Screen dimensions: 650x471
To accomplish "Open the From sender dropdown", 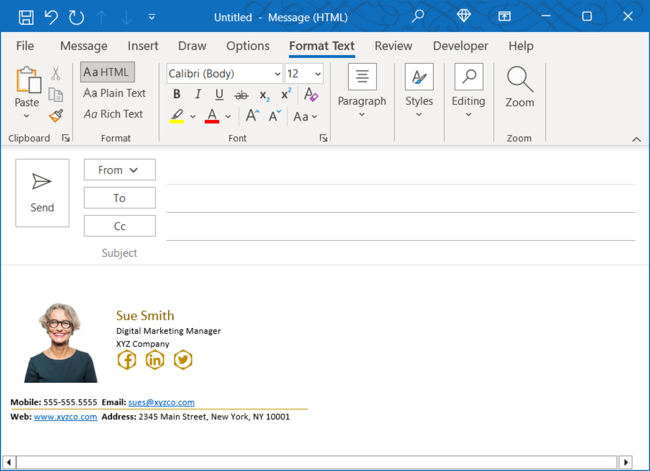I will tap(119, 170).
